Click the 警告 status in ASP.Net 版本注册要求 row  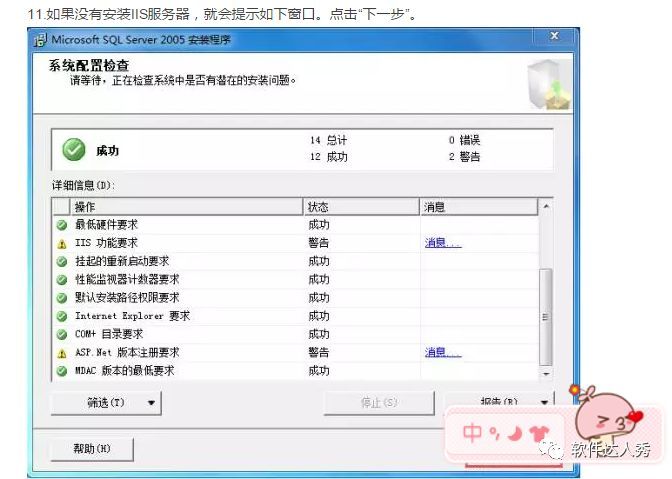[x=318, y=353]
